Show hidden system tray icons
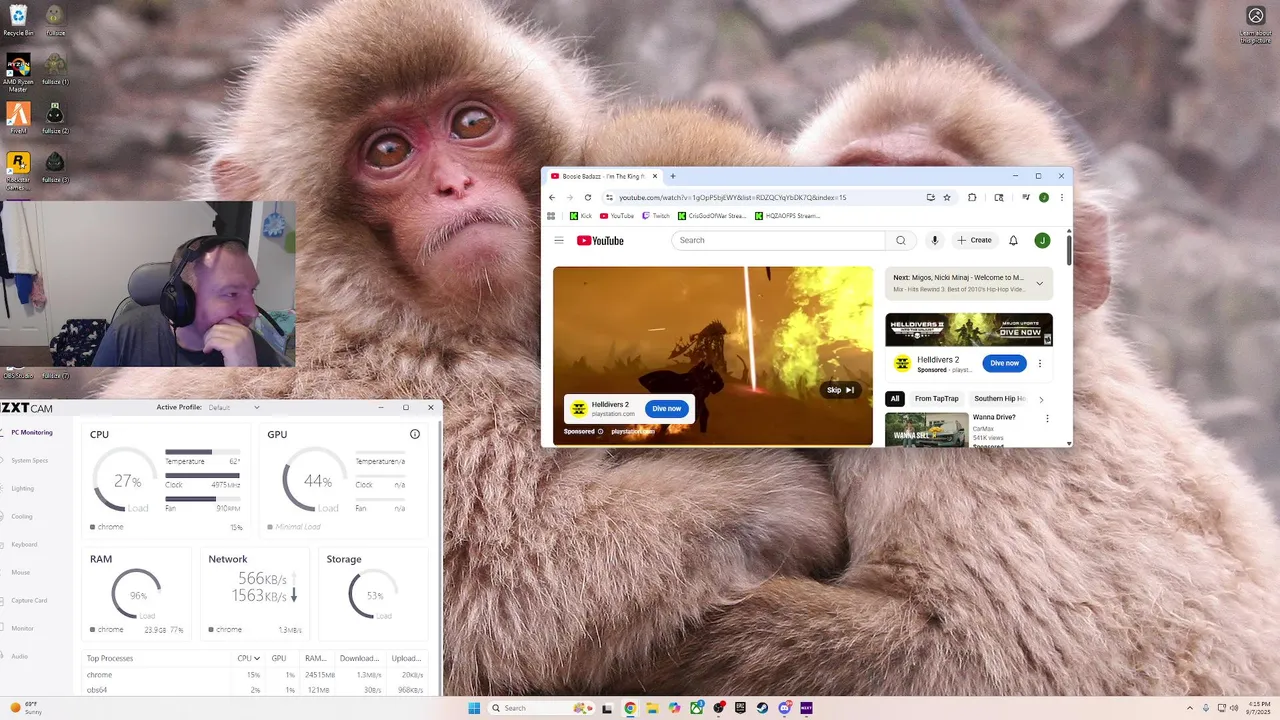The image size is (1280, 720). [1189, 708]
